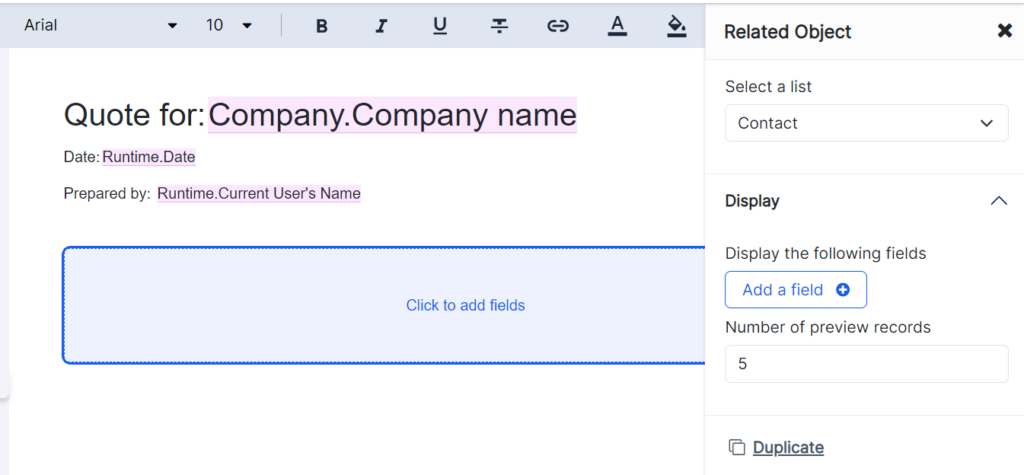The width and height of the screenshot is (1024, 475).
Task: Open the Select a list Contact dropdown
Action: (x=867, y=123)
